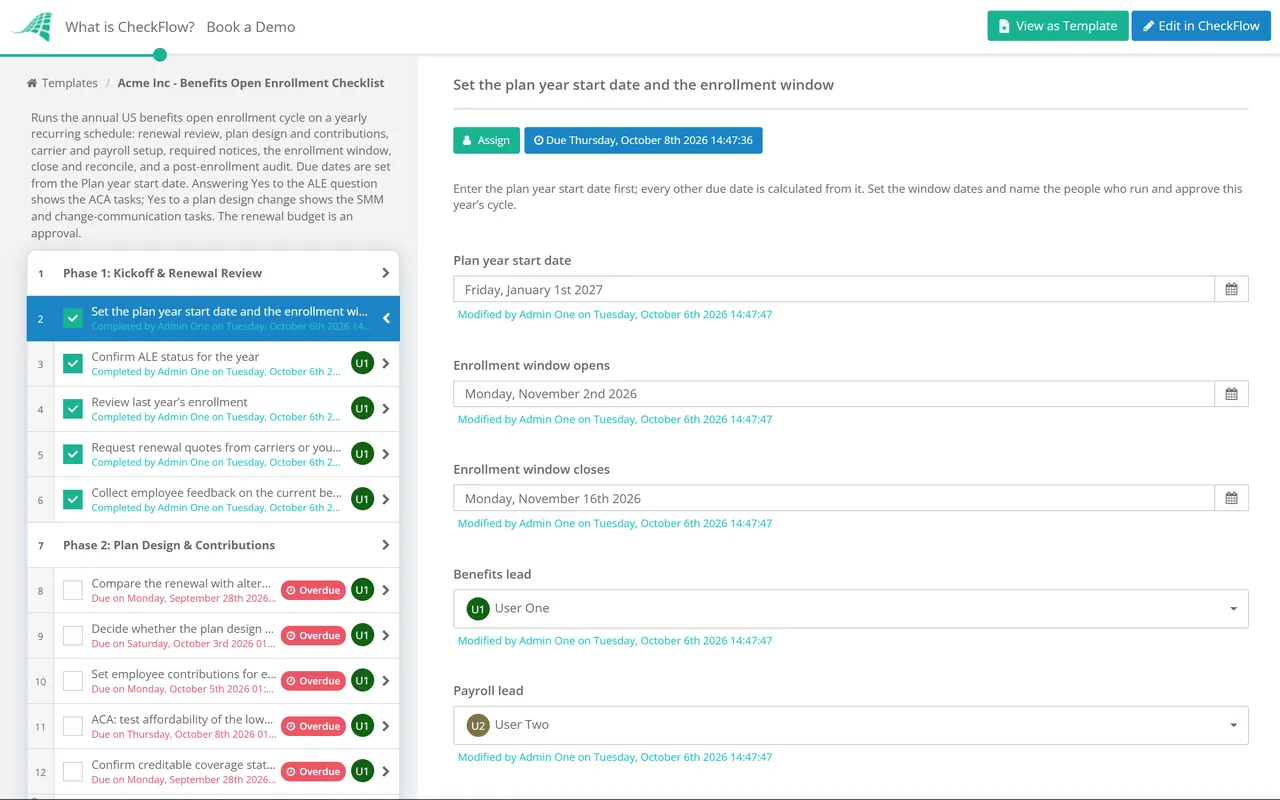The image size is (1280, 800).
Task: Click View as Template button
Action: coord(1058,26)
